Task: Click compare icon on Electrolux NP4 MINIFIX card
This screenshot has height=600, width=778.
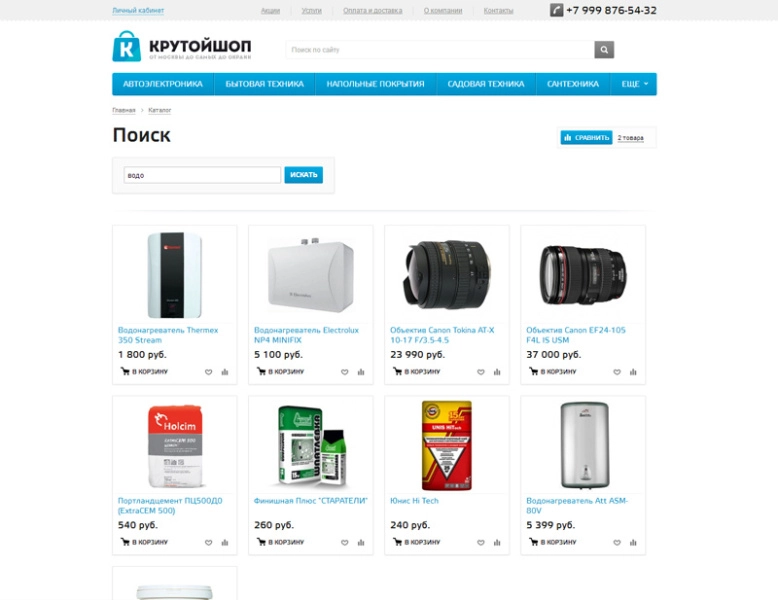Action: pyautogui.click(x=361, y=372)
